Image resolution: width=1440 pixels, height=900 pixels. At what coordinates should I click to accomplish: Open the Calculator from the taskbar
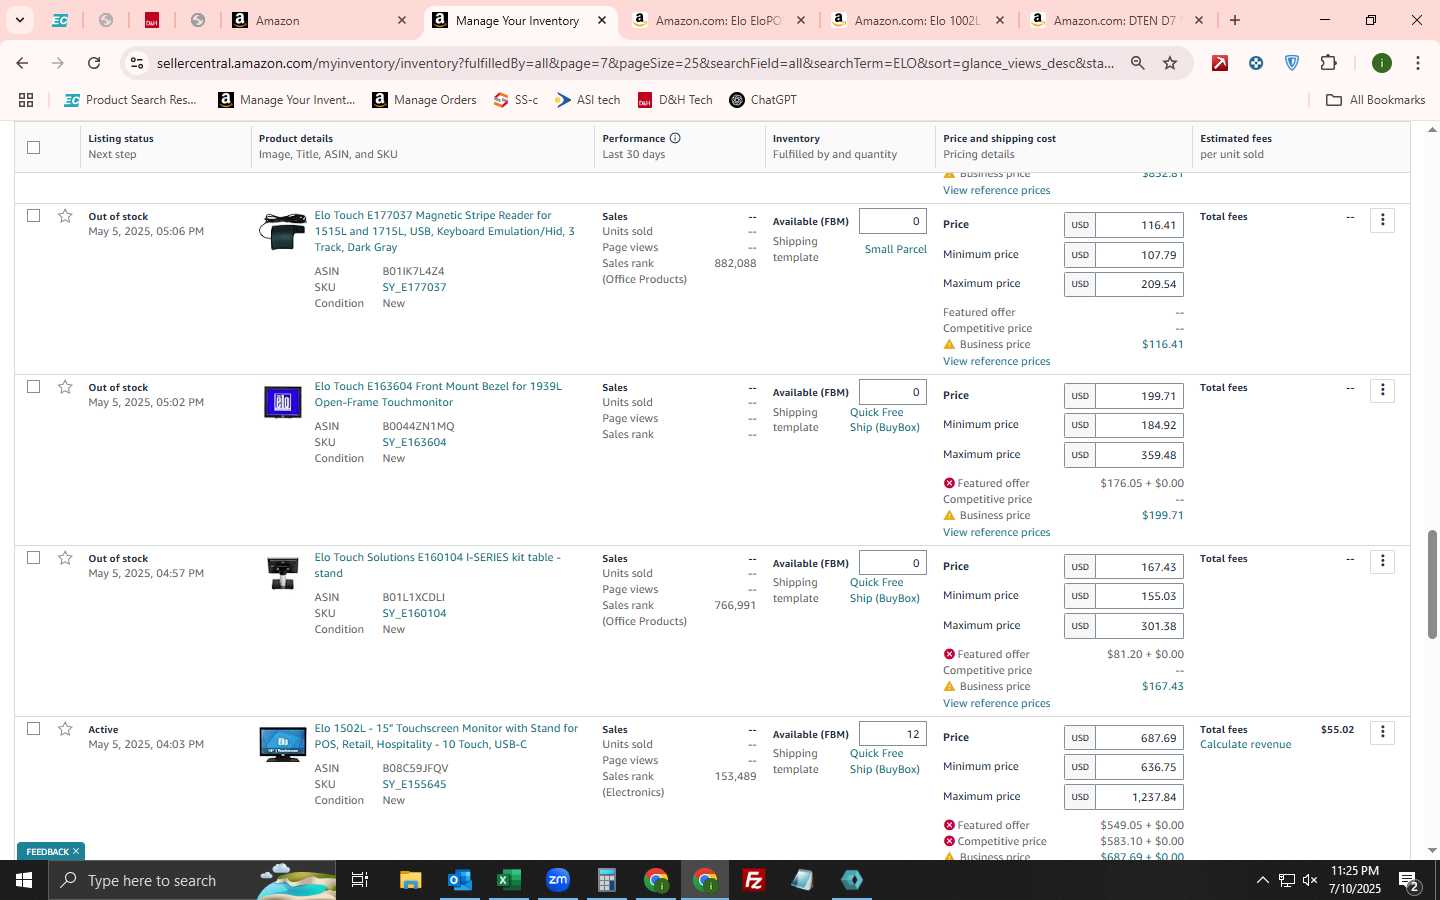tap(606, 880)
